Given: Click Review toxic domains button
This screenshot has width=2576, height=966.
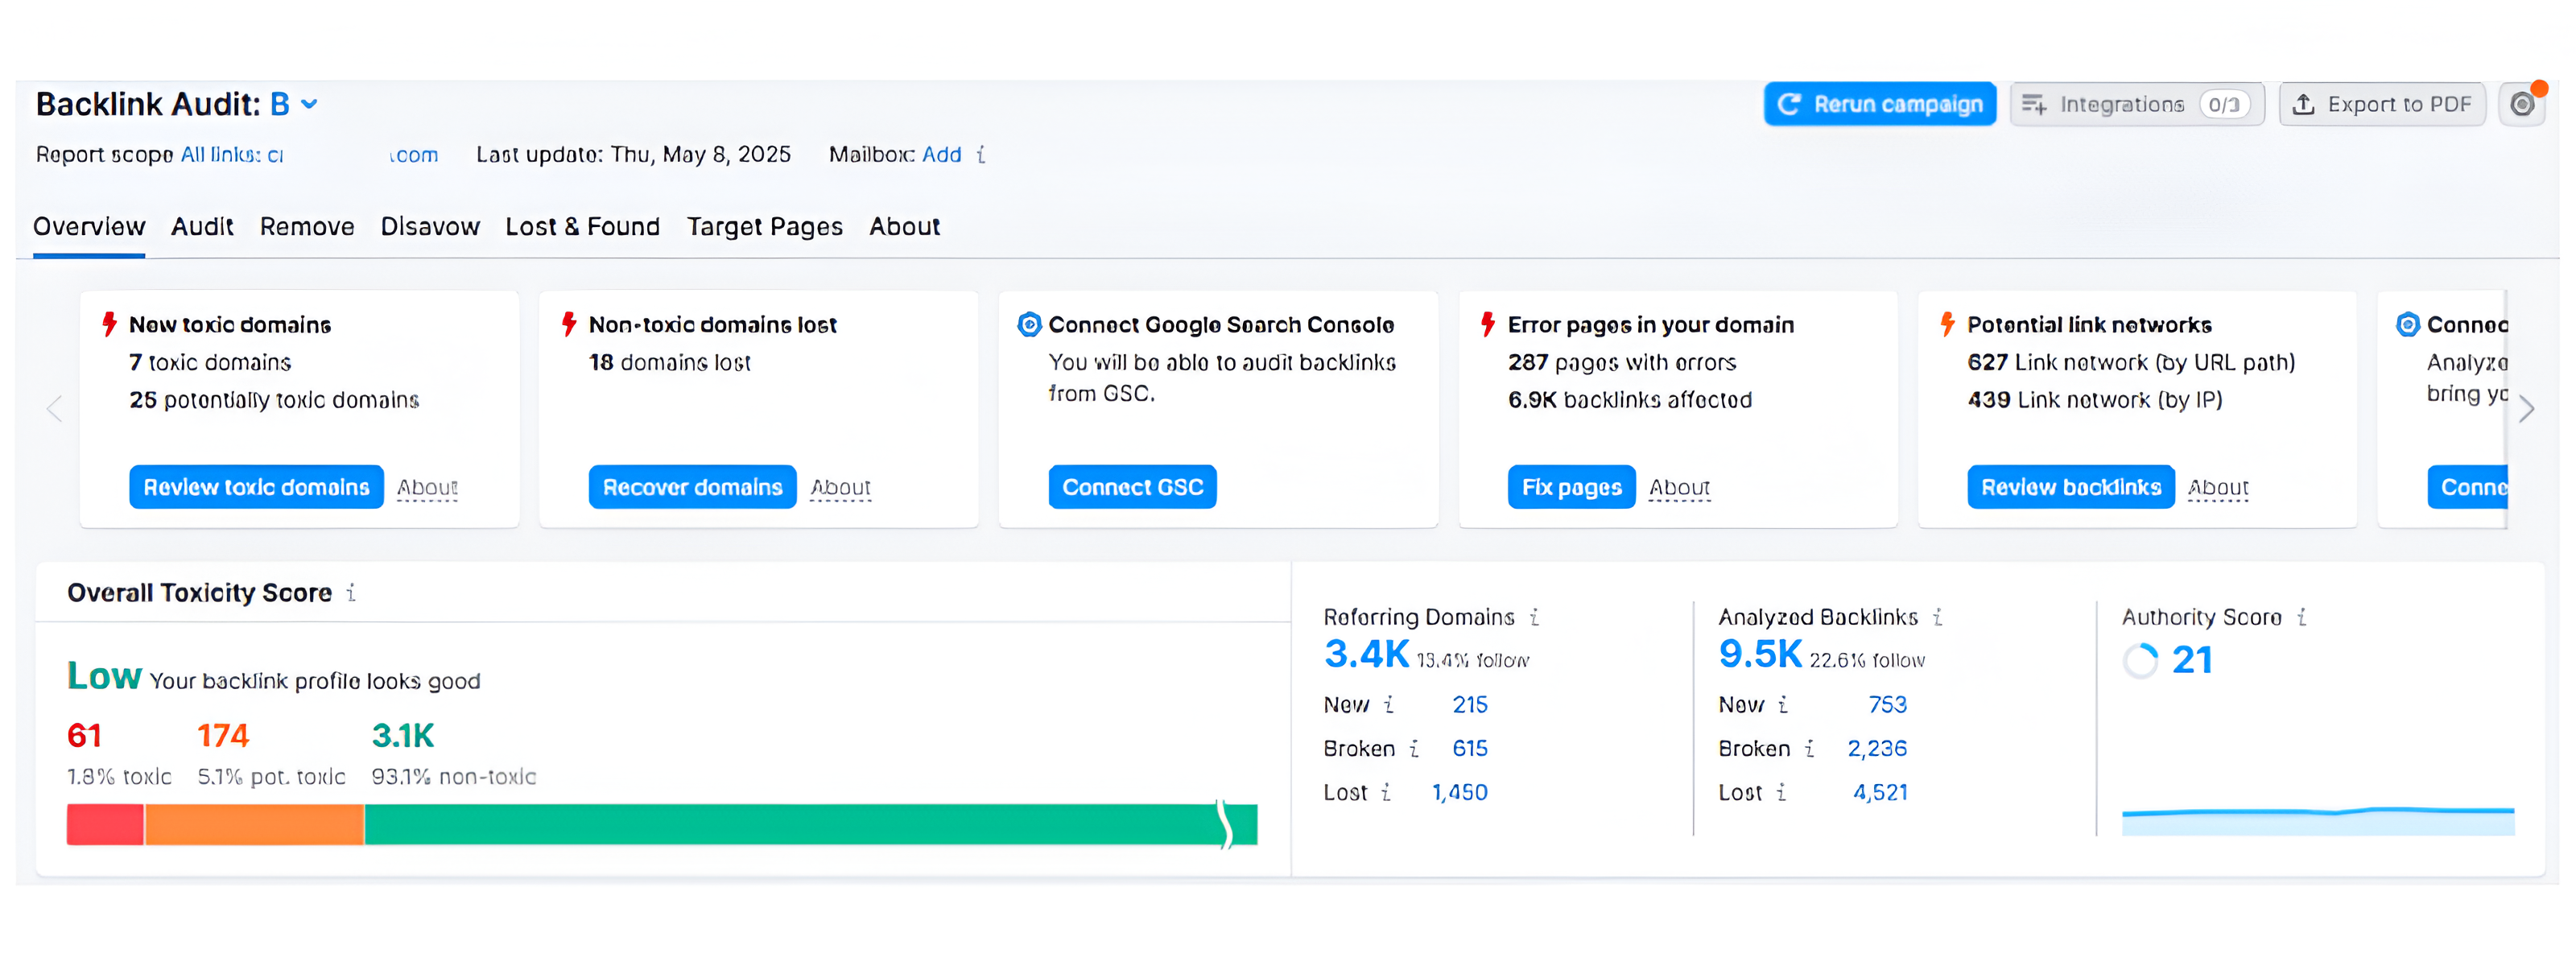Looking at the screenshot, I should [x=256, y=487].
